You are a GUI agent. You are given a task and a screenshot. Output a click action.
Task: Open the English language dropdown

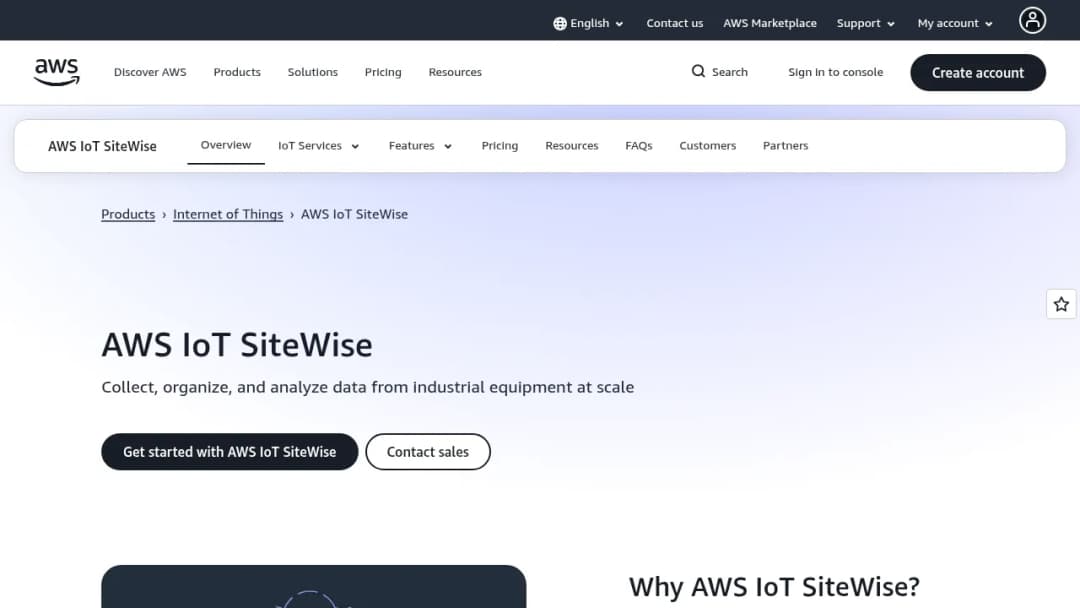[x=588, y=23]
